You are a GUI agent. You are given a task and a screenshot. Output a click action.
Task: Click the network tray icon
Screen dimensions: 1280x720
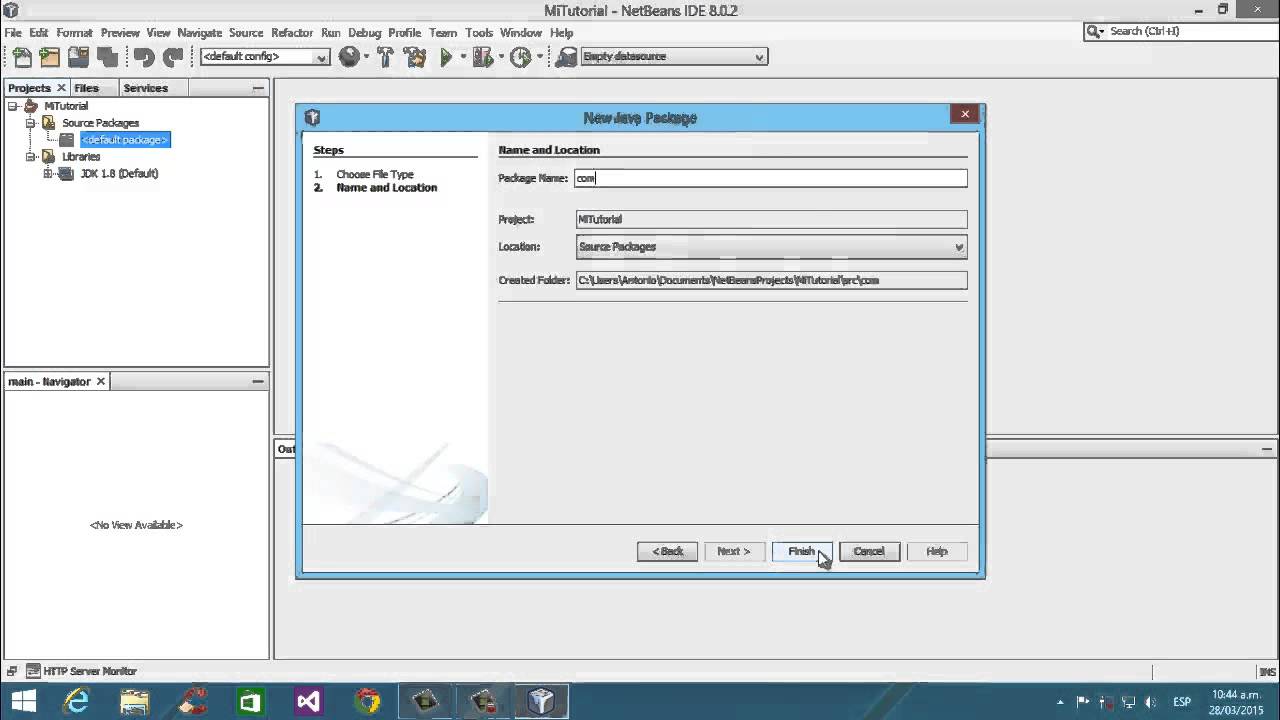tap(1129, 702)
